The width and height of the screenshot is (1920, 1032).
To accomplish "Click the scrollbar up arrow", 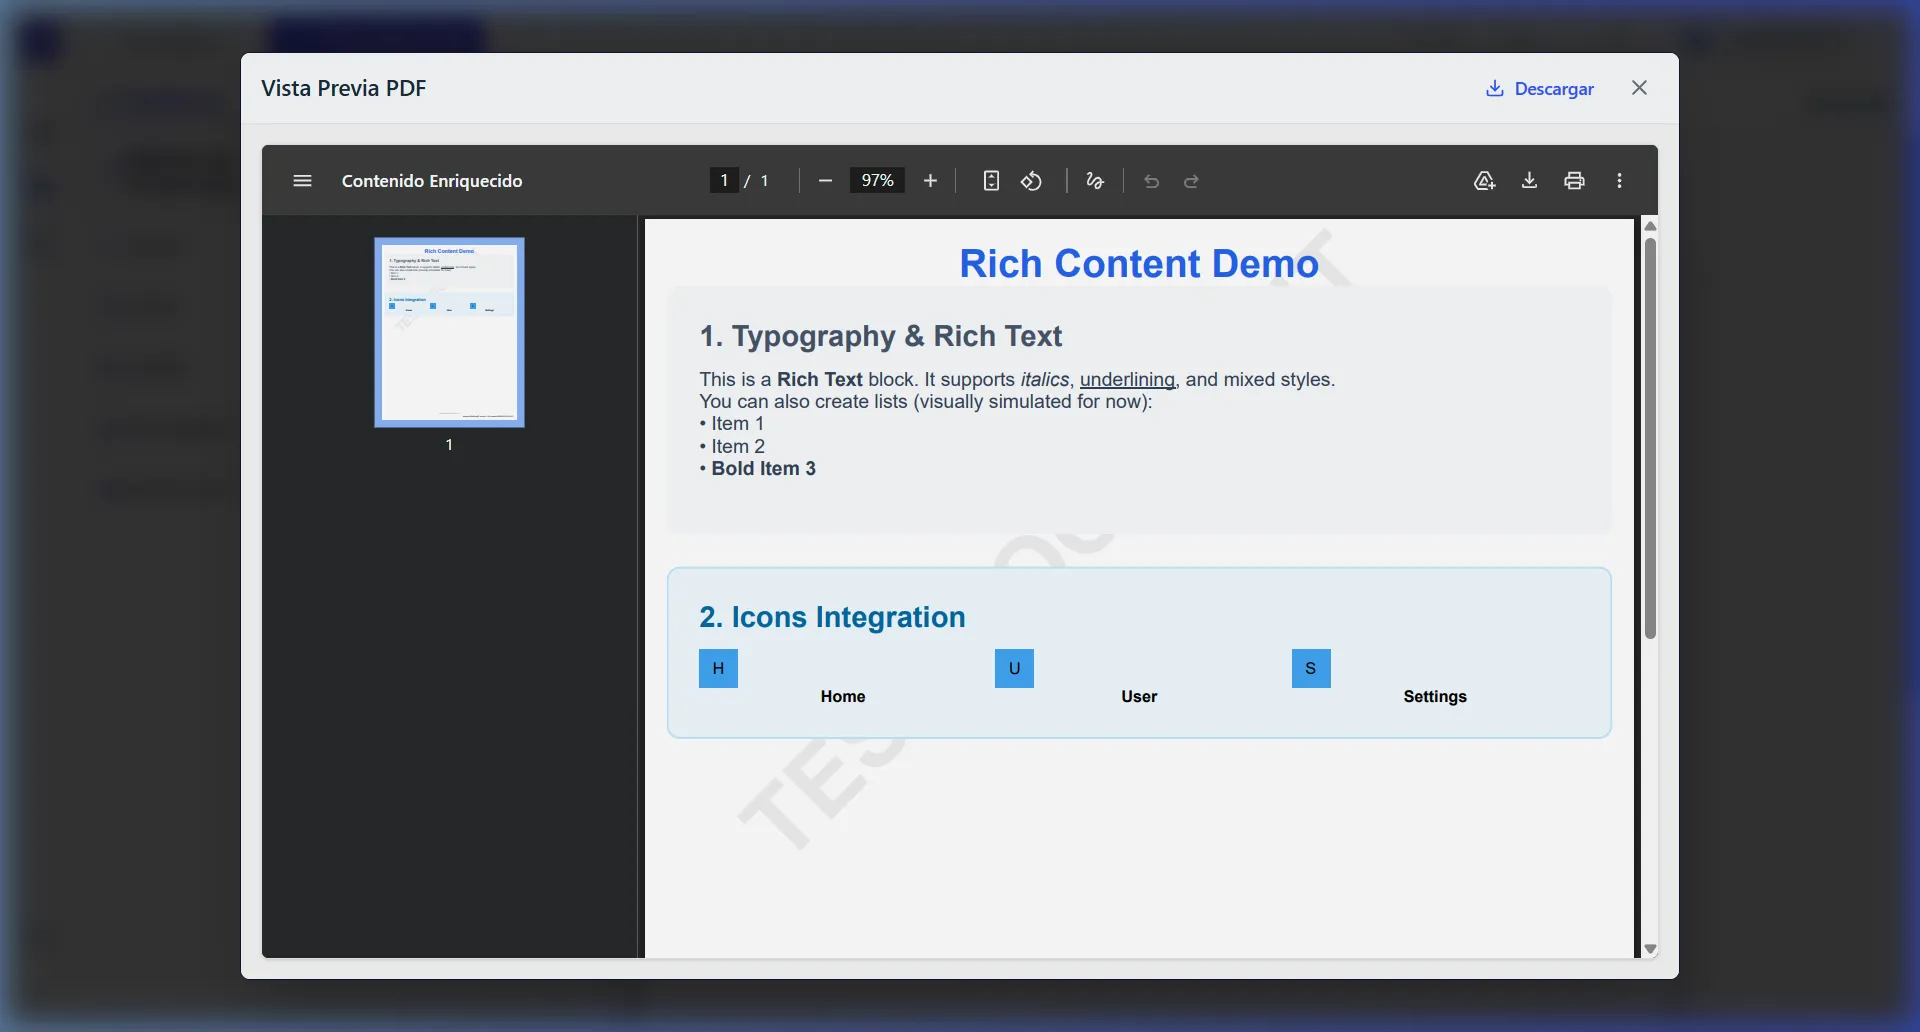I will (x=1650, y=226).
